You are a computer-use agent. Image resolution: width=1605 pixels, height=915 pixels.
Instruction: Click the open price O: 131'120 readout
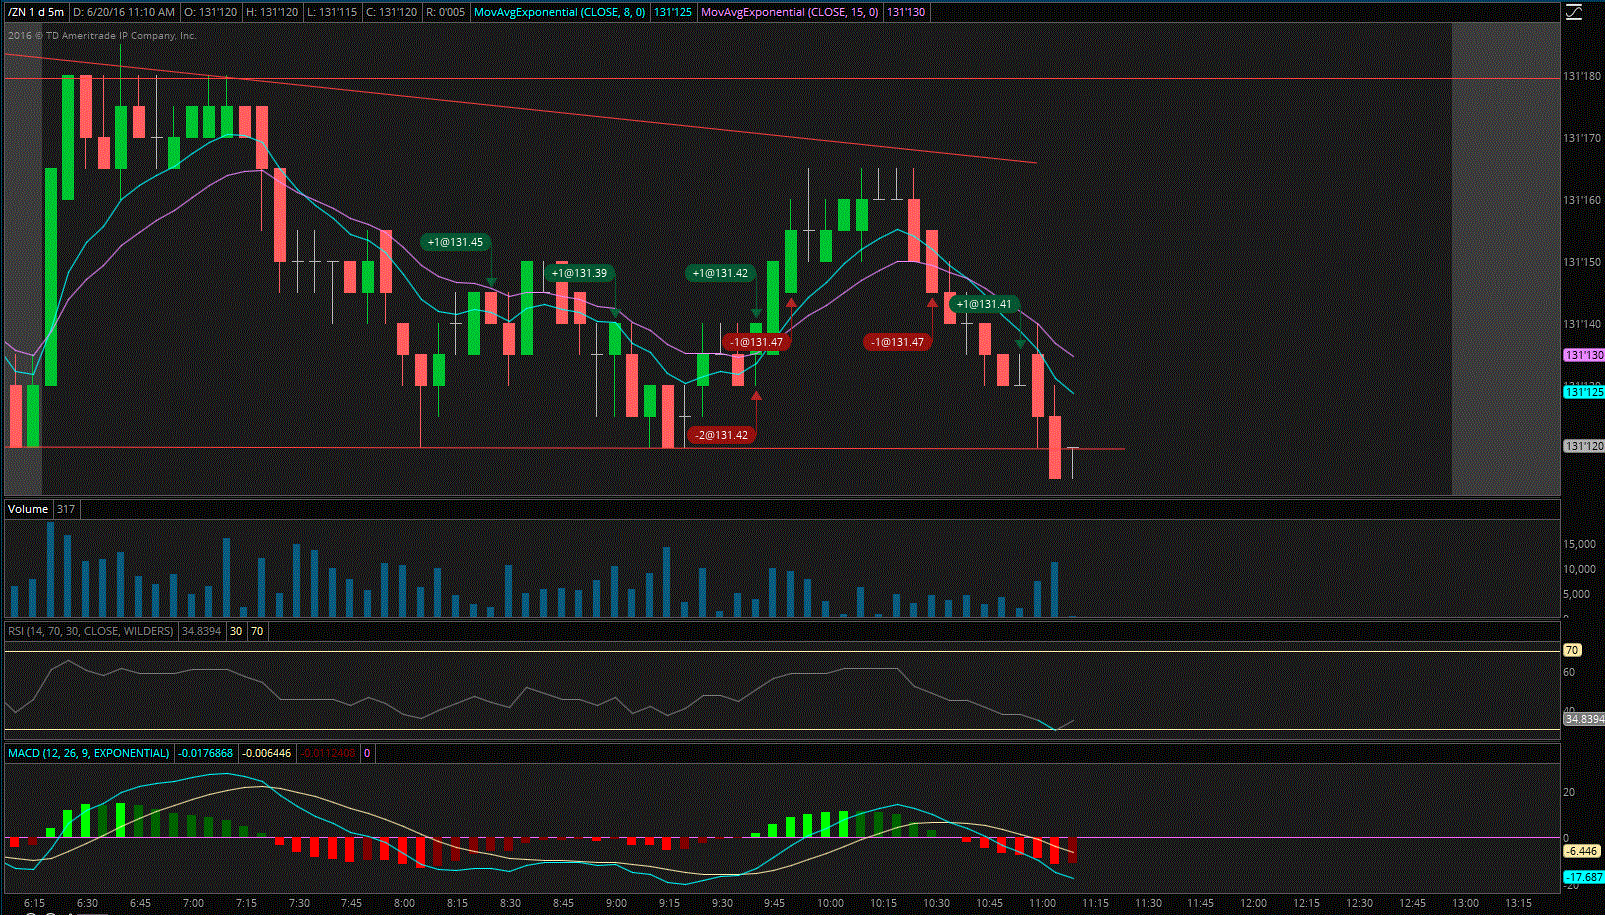pos(210,12)
